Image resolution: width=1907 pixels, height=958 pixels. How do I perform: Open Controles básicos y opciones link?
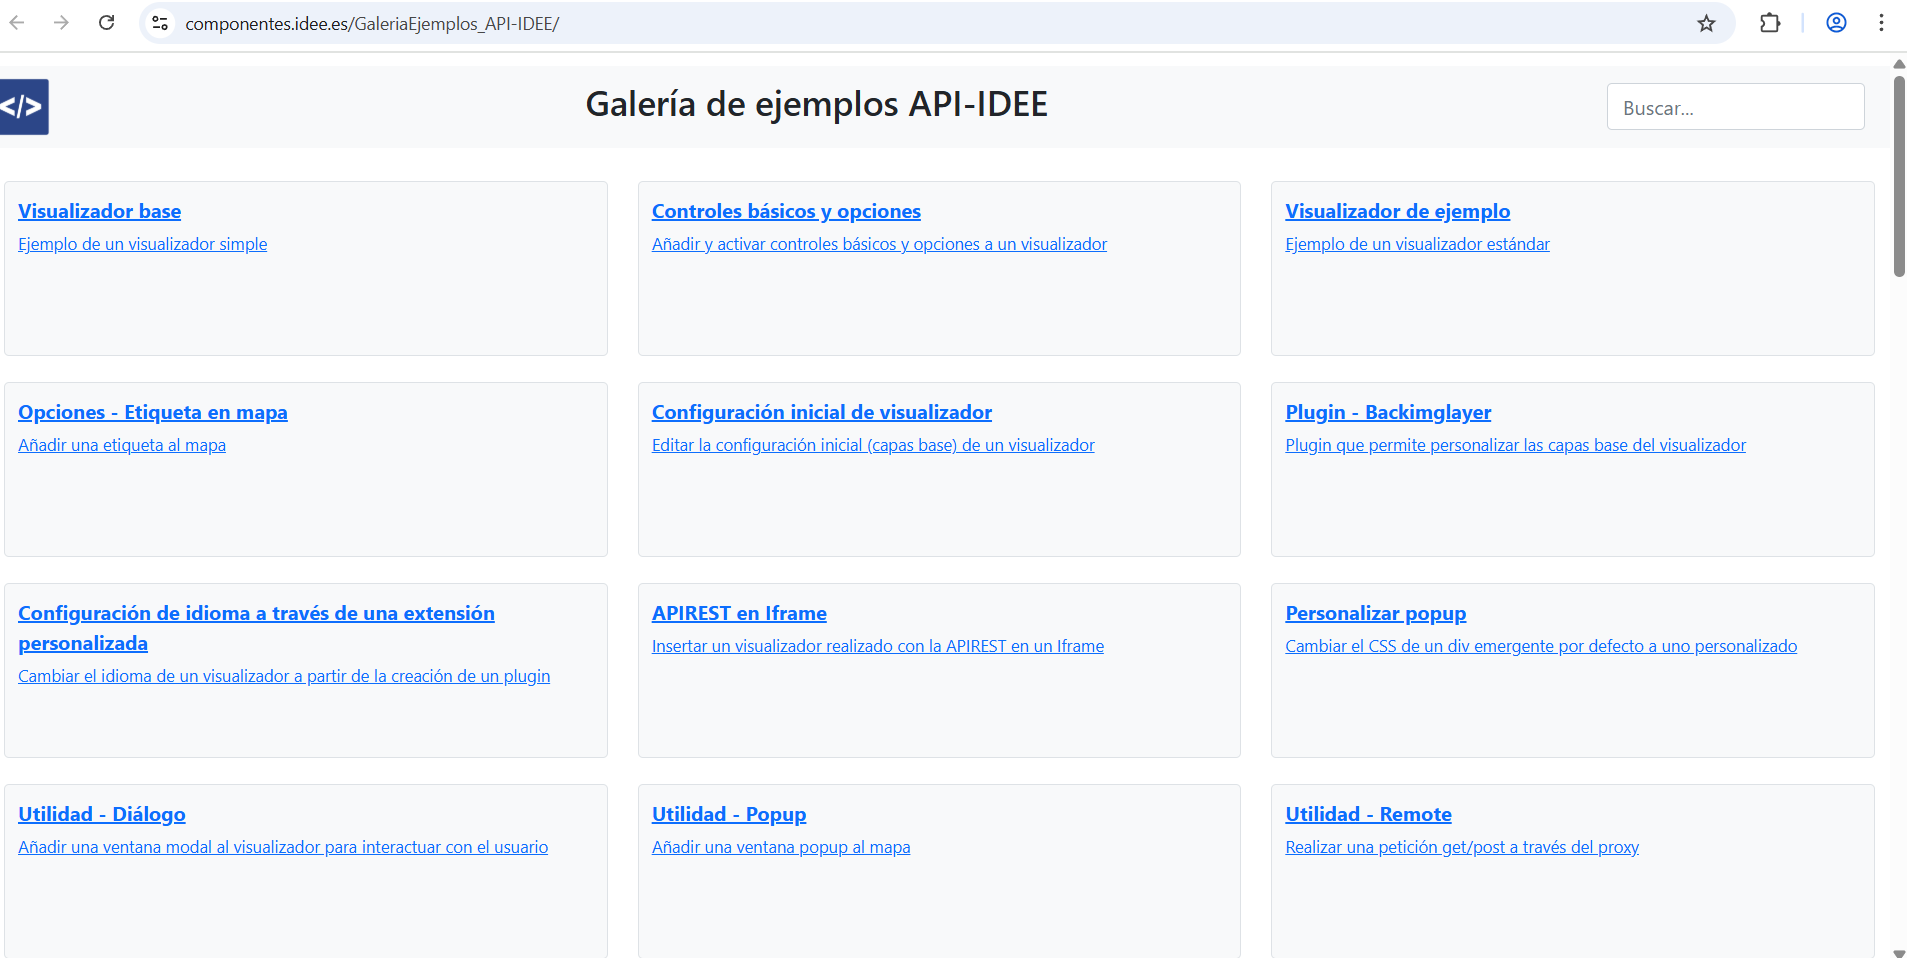(x=785, y=211)
